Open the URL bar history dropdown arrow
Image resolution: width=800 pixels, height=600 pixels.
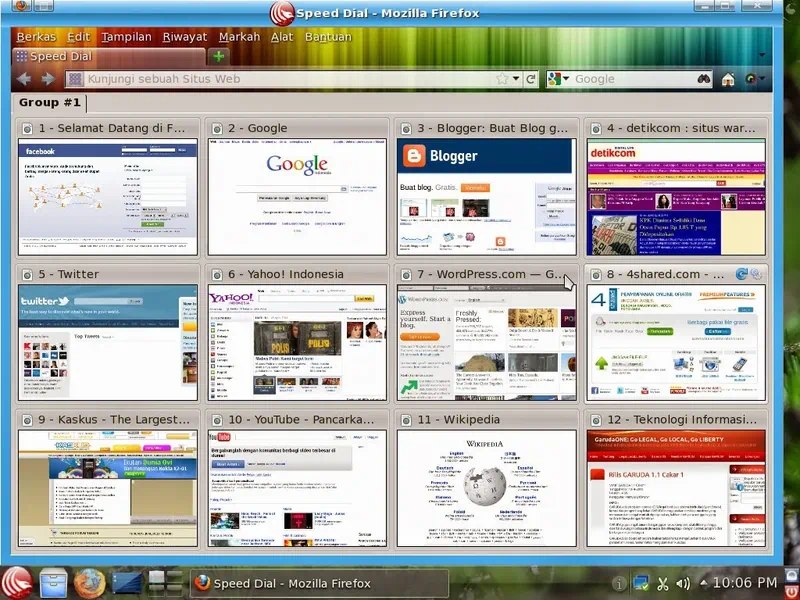tap(516, 79)
